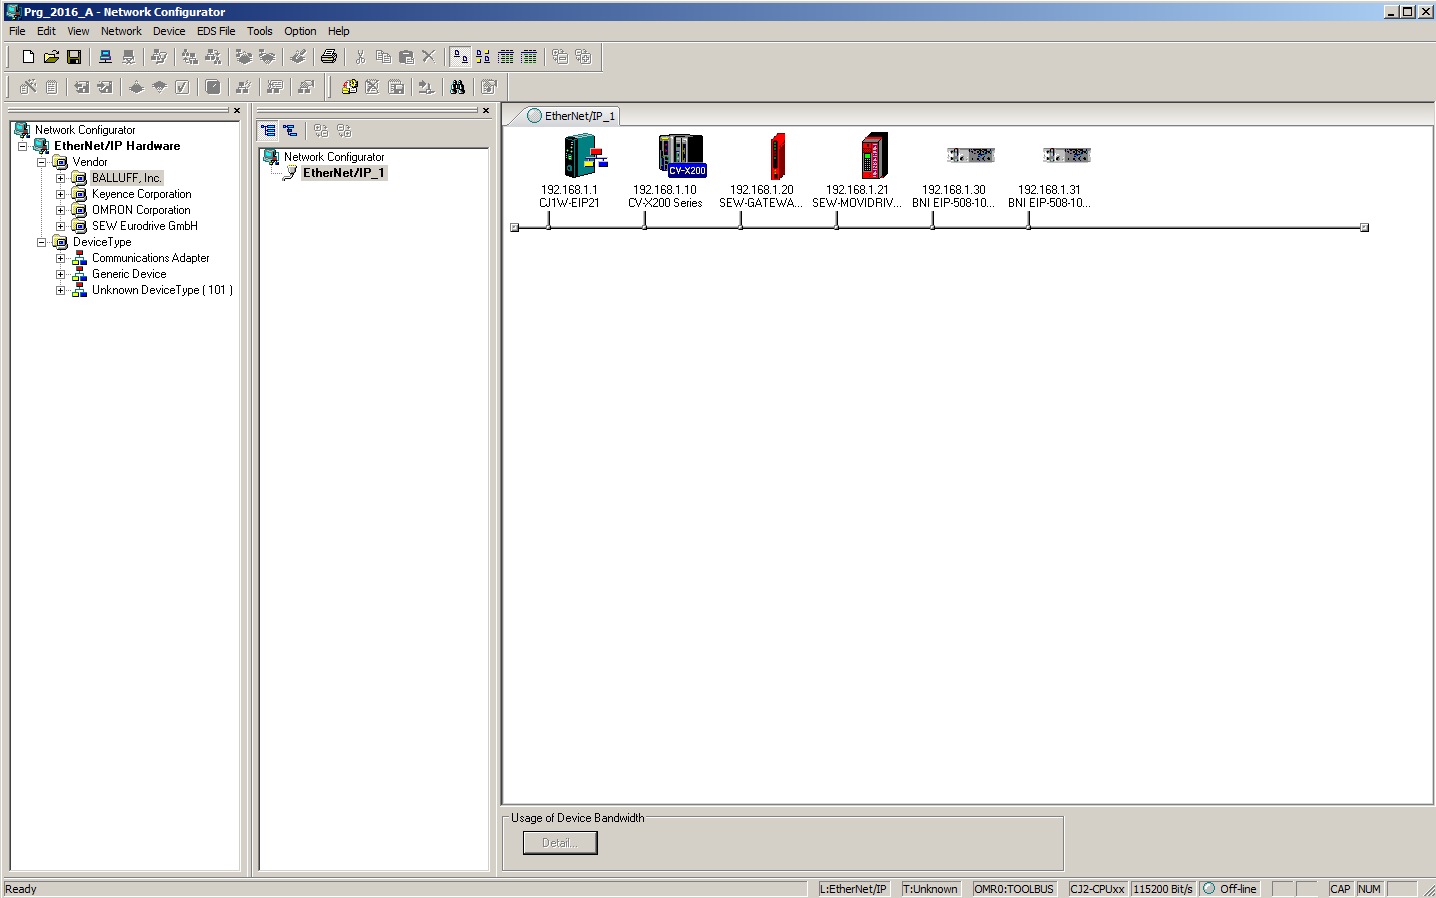This screenshot has width=1436, height=898.
Task: Click the Detail... bandwidth button
Action: [x=560, y=843]
